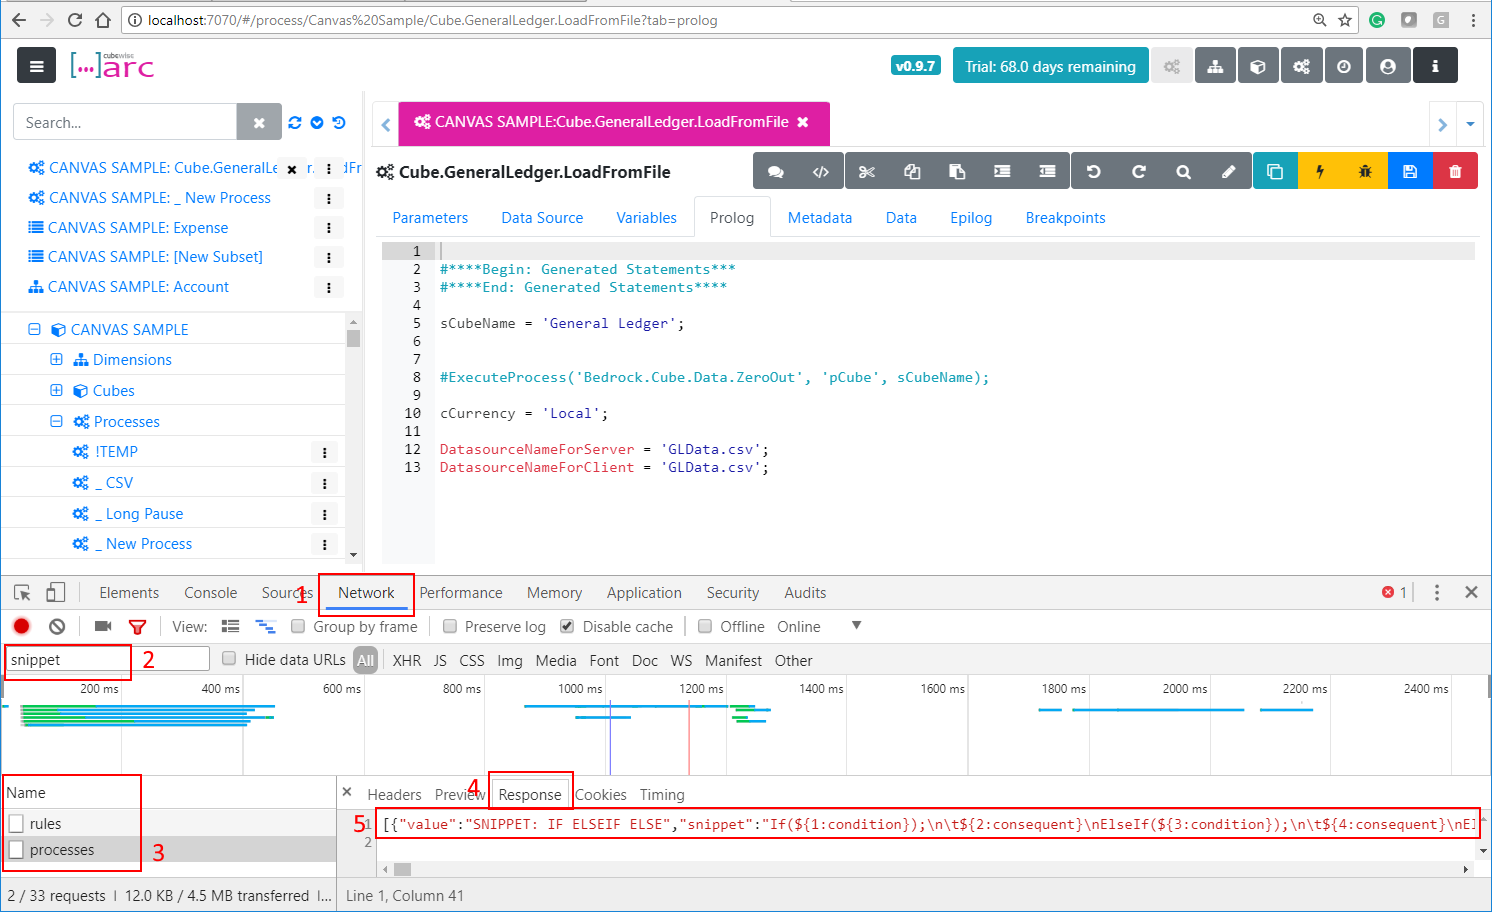
Task: Save the process with blue disk icon
Action: 1410,171
